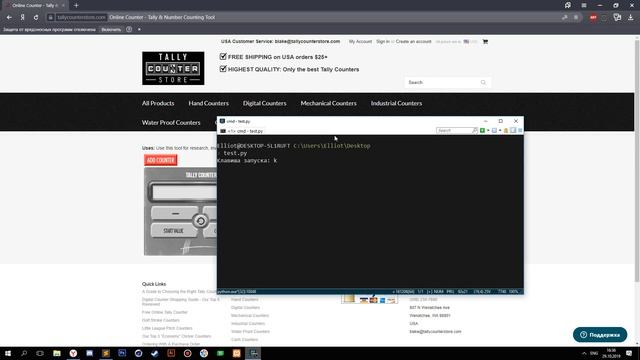Expand the dropdown arrow in protection bar
The height and width of the screenshot is (360, 640).
(139, 29)
